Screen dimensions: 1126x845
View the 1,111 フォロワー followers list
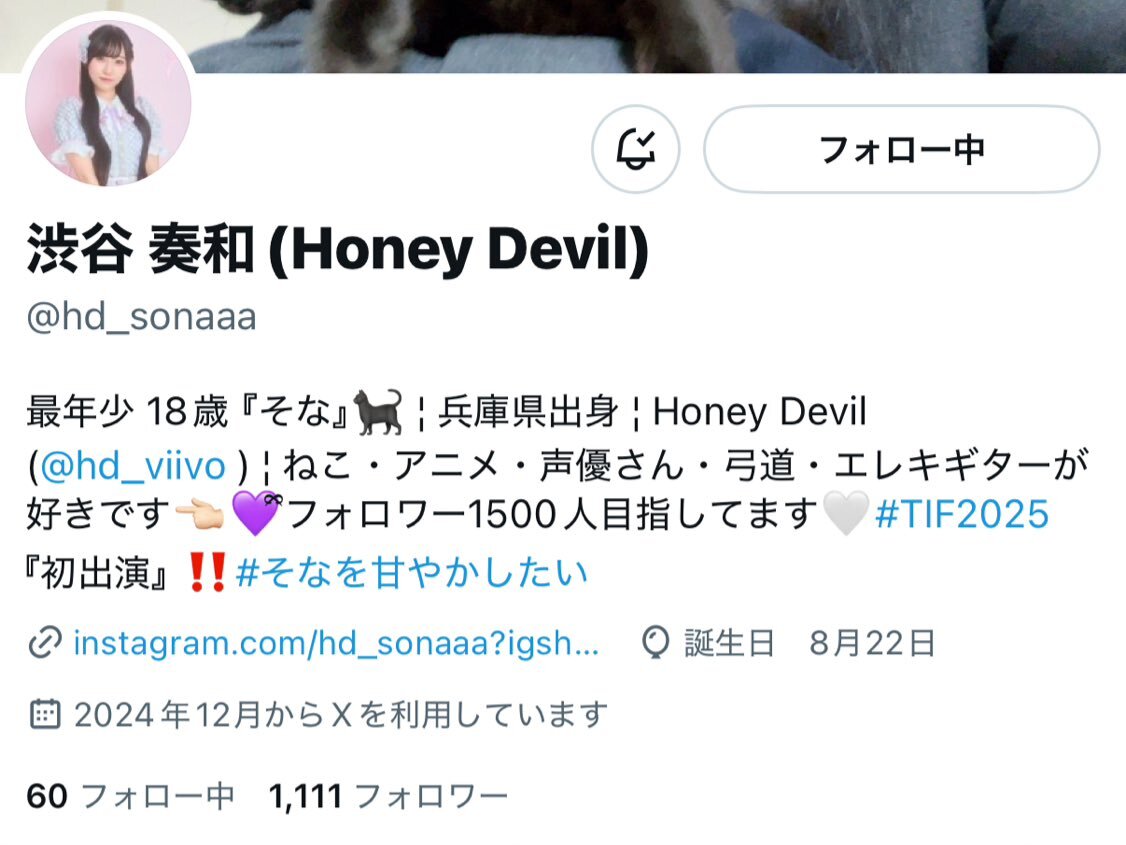[x=388, y=796]
